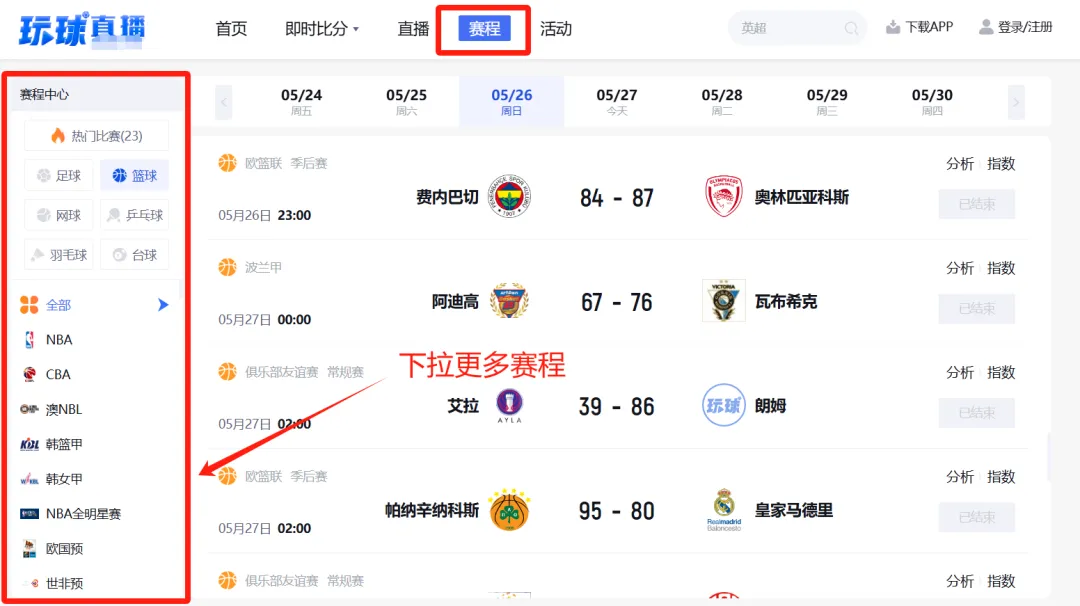Click the Olympiacos team logo
The width and height of the screenshot is (1080, 606).
(723, 196)
